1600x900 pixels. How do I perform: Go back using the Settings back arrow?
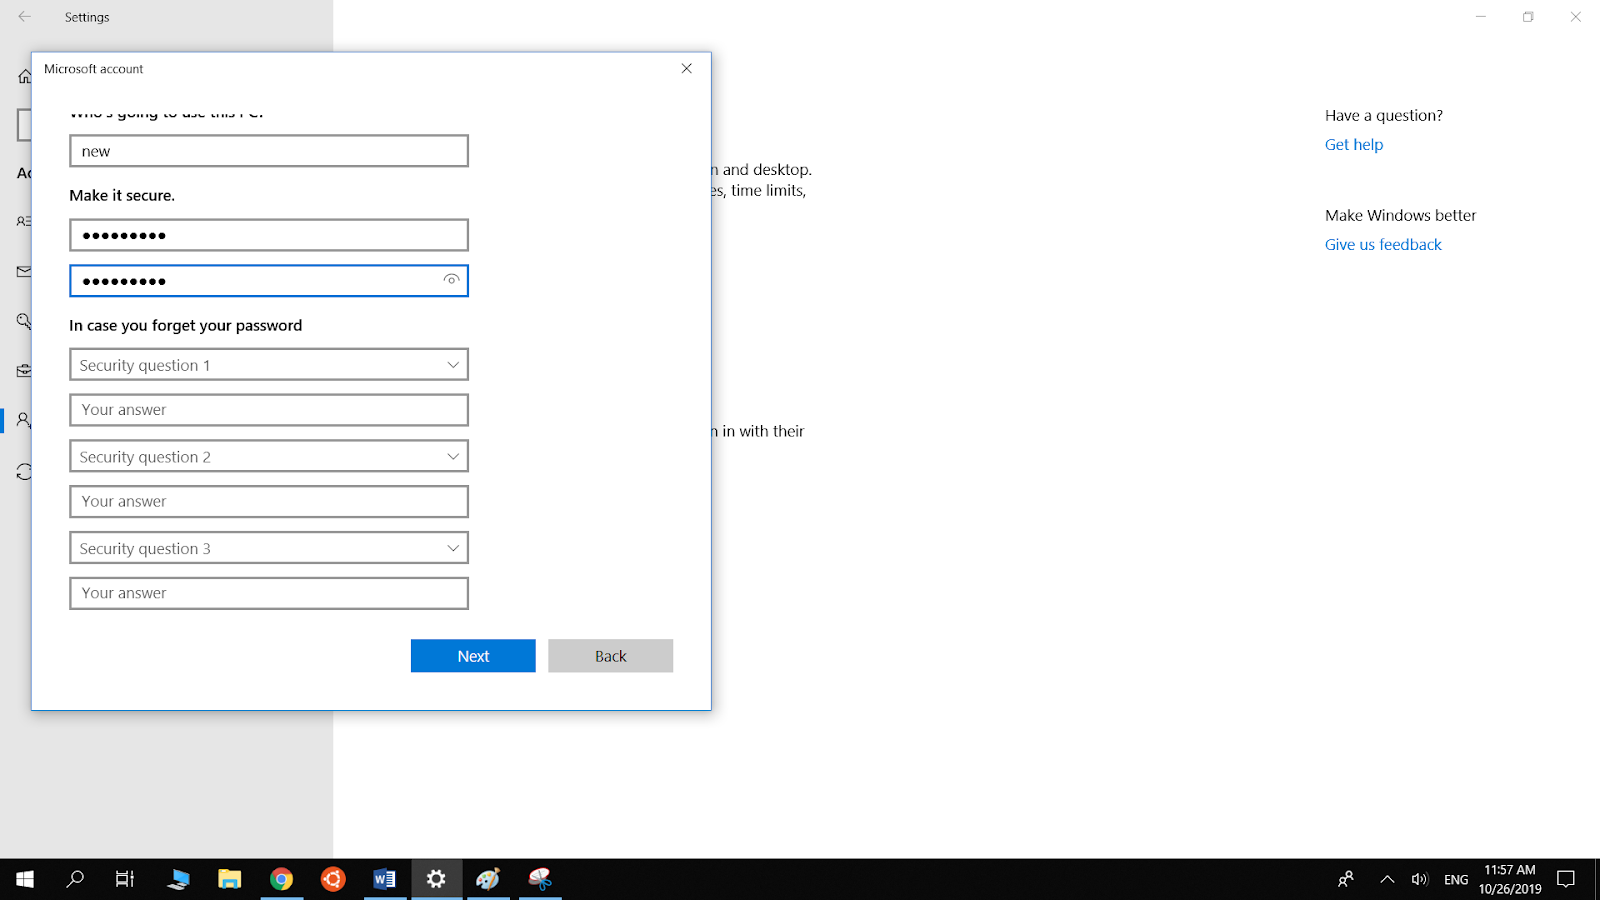pos(24,17)
